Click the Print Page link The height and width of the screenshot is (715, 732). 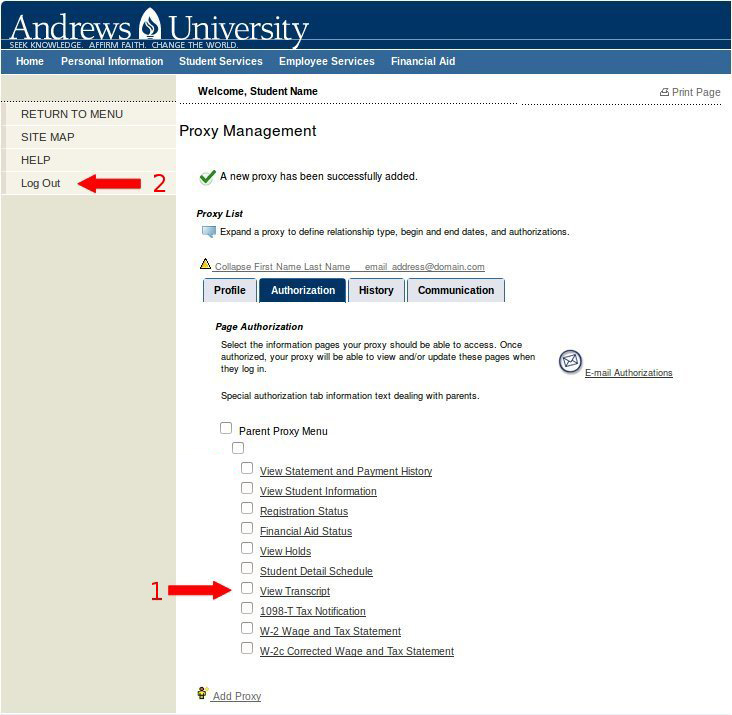(x=696, y=92)
